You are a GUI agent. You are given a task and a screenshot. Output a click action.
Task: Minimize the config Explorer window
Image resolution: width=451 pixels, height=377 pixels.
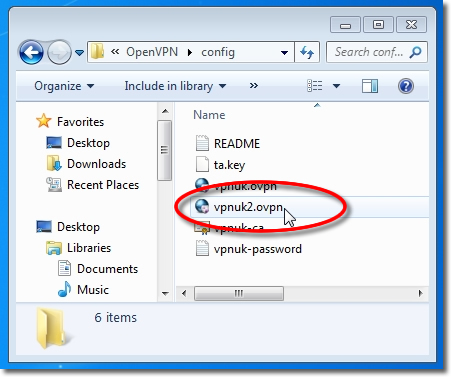pos(345,25)
